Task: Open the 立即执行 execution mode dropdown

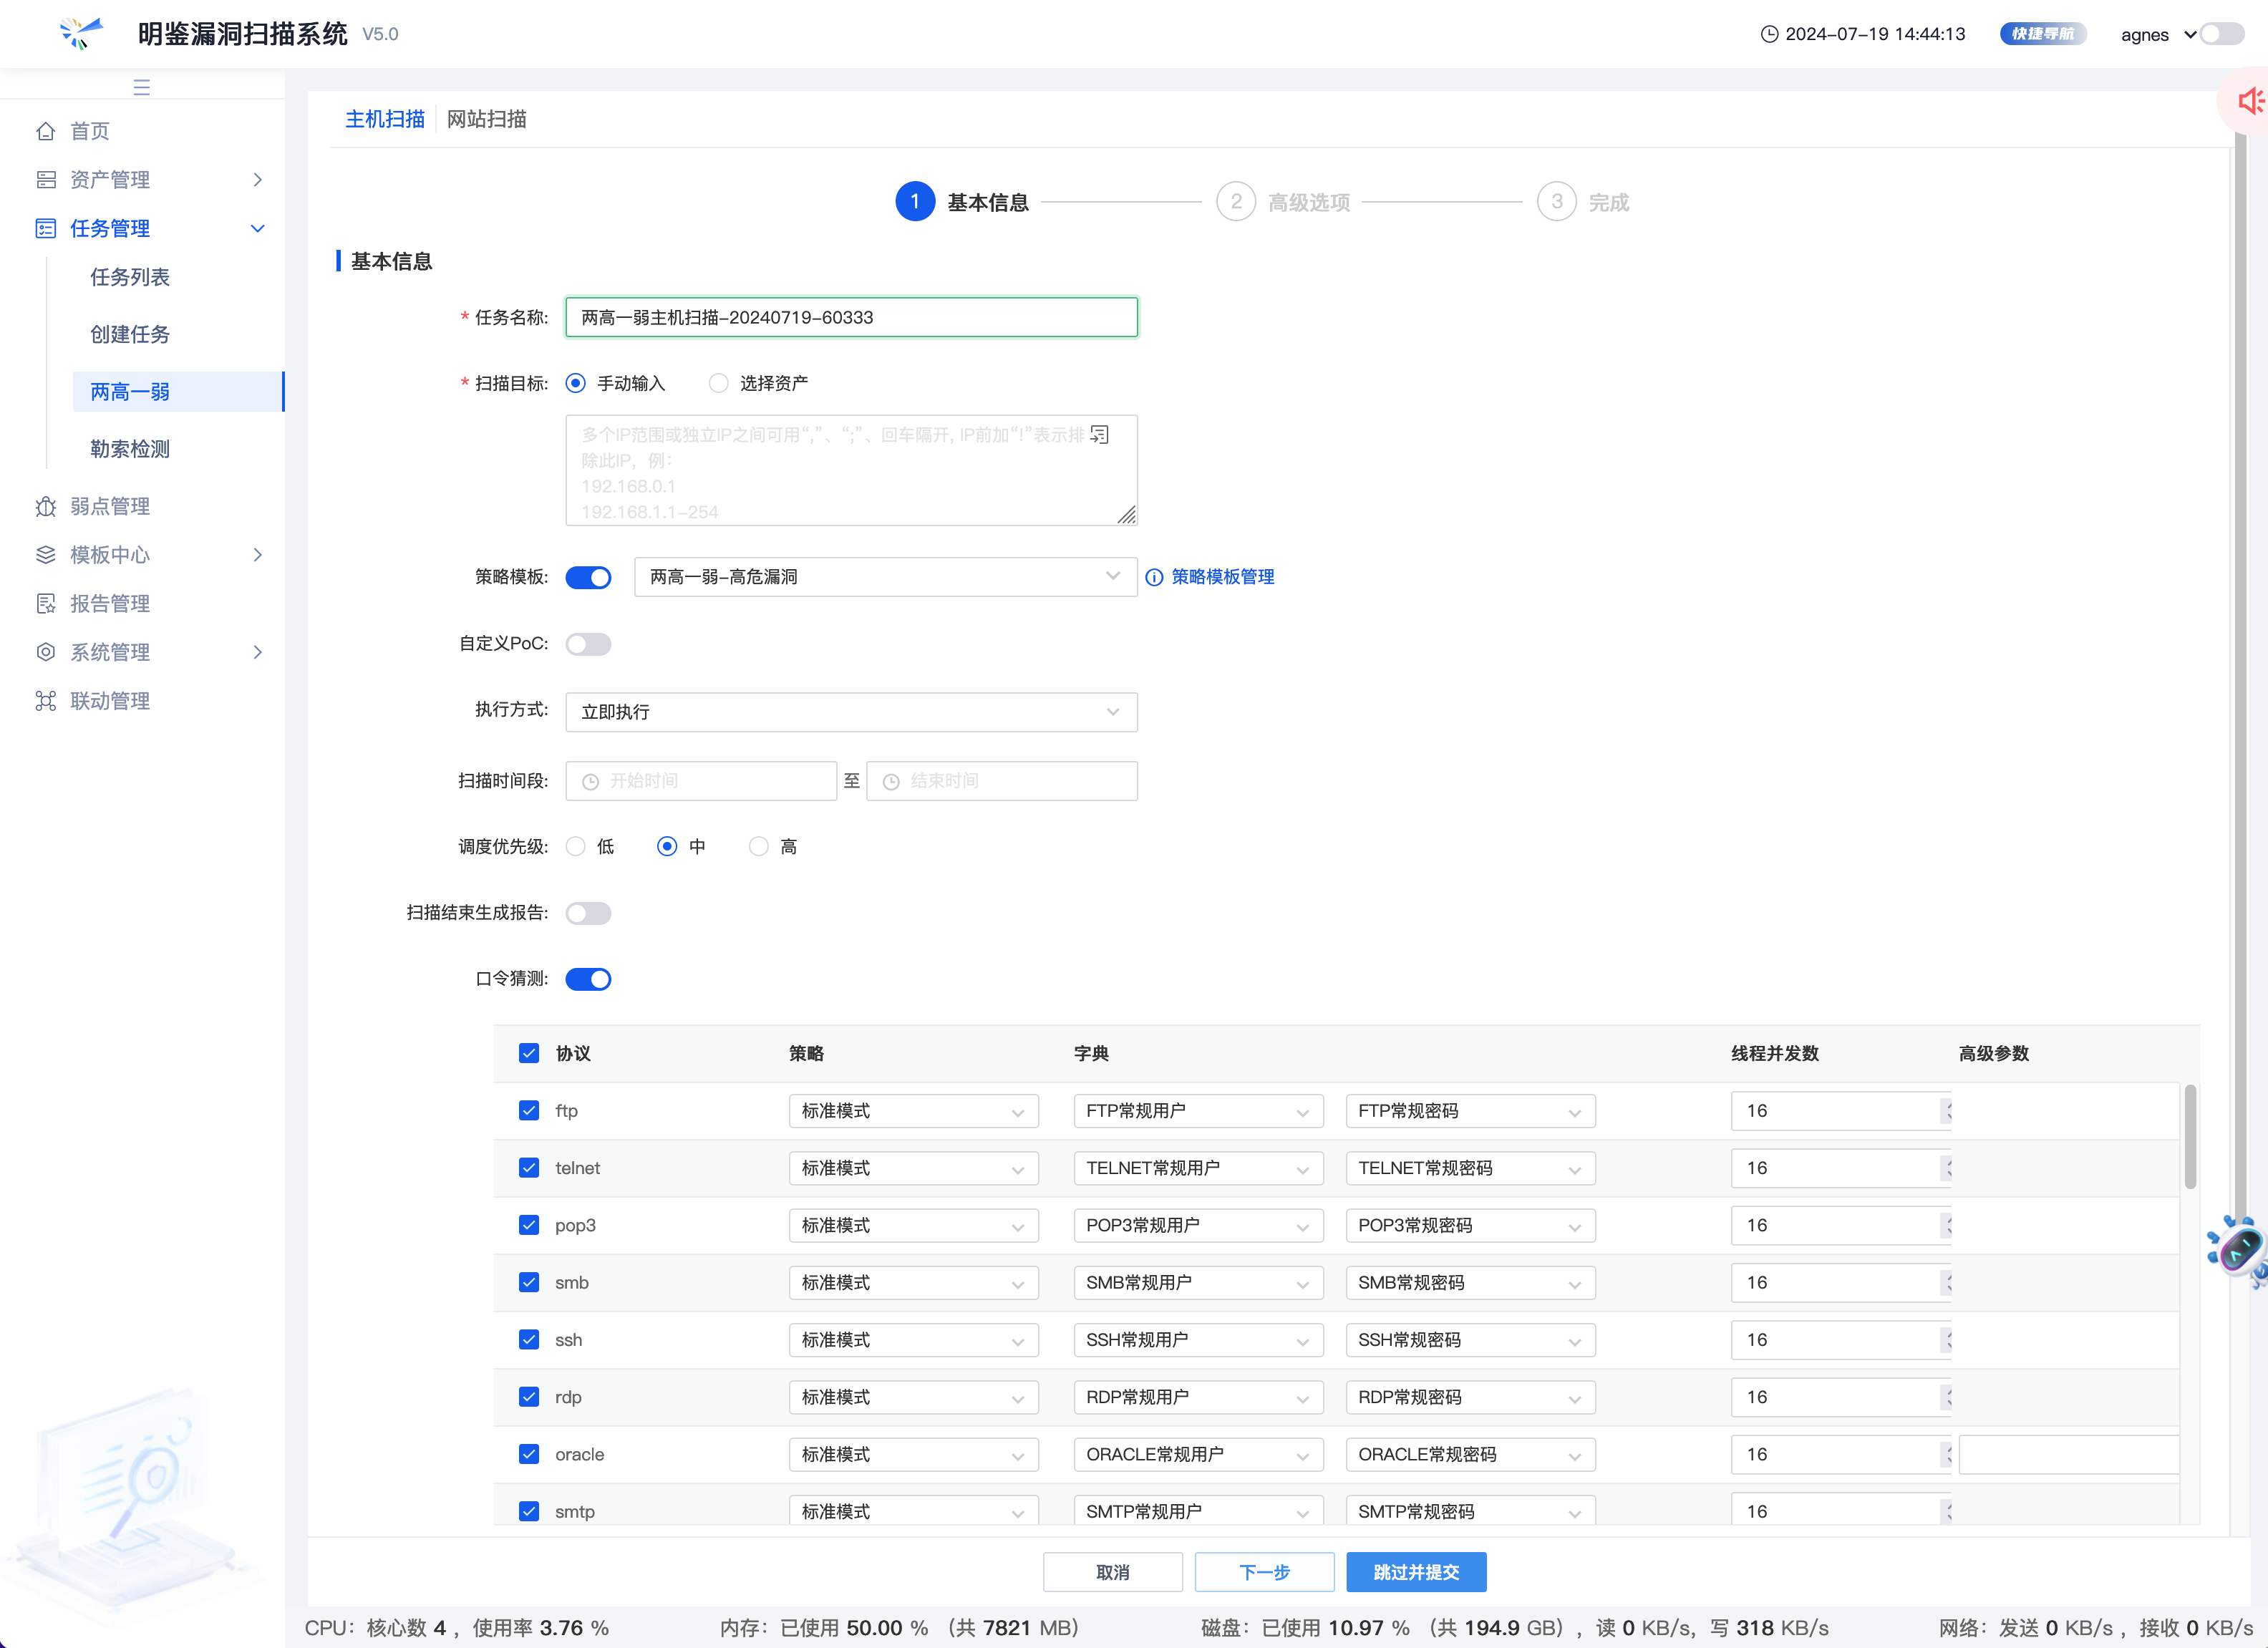Action: (x=851, y=712)
